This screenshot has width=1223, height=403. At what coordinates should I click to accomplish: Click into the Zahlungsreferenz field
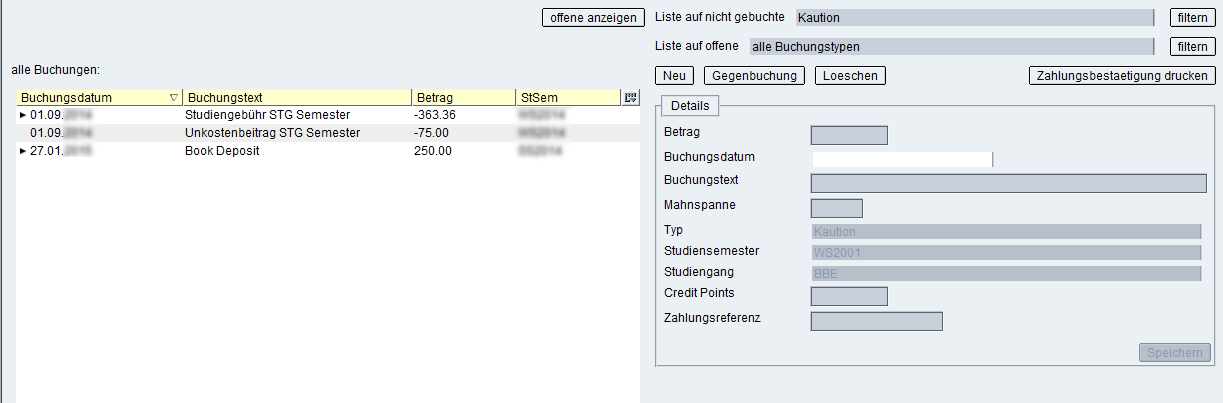876,321
